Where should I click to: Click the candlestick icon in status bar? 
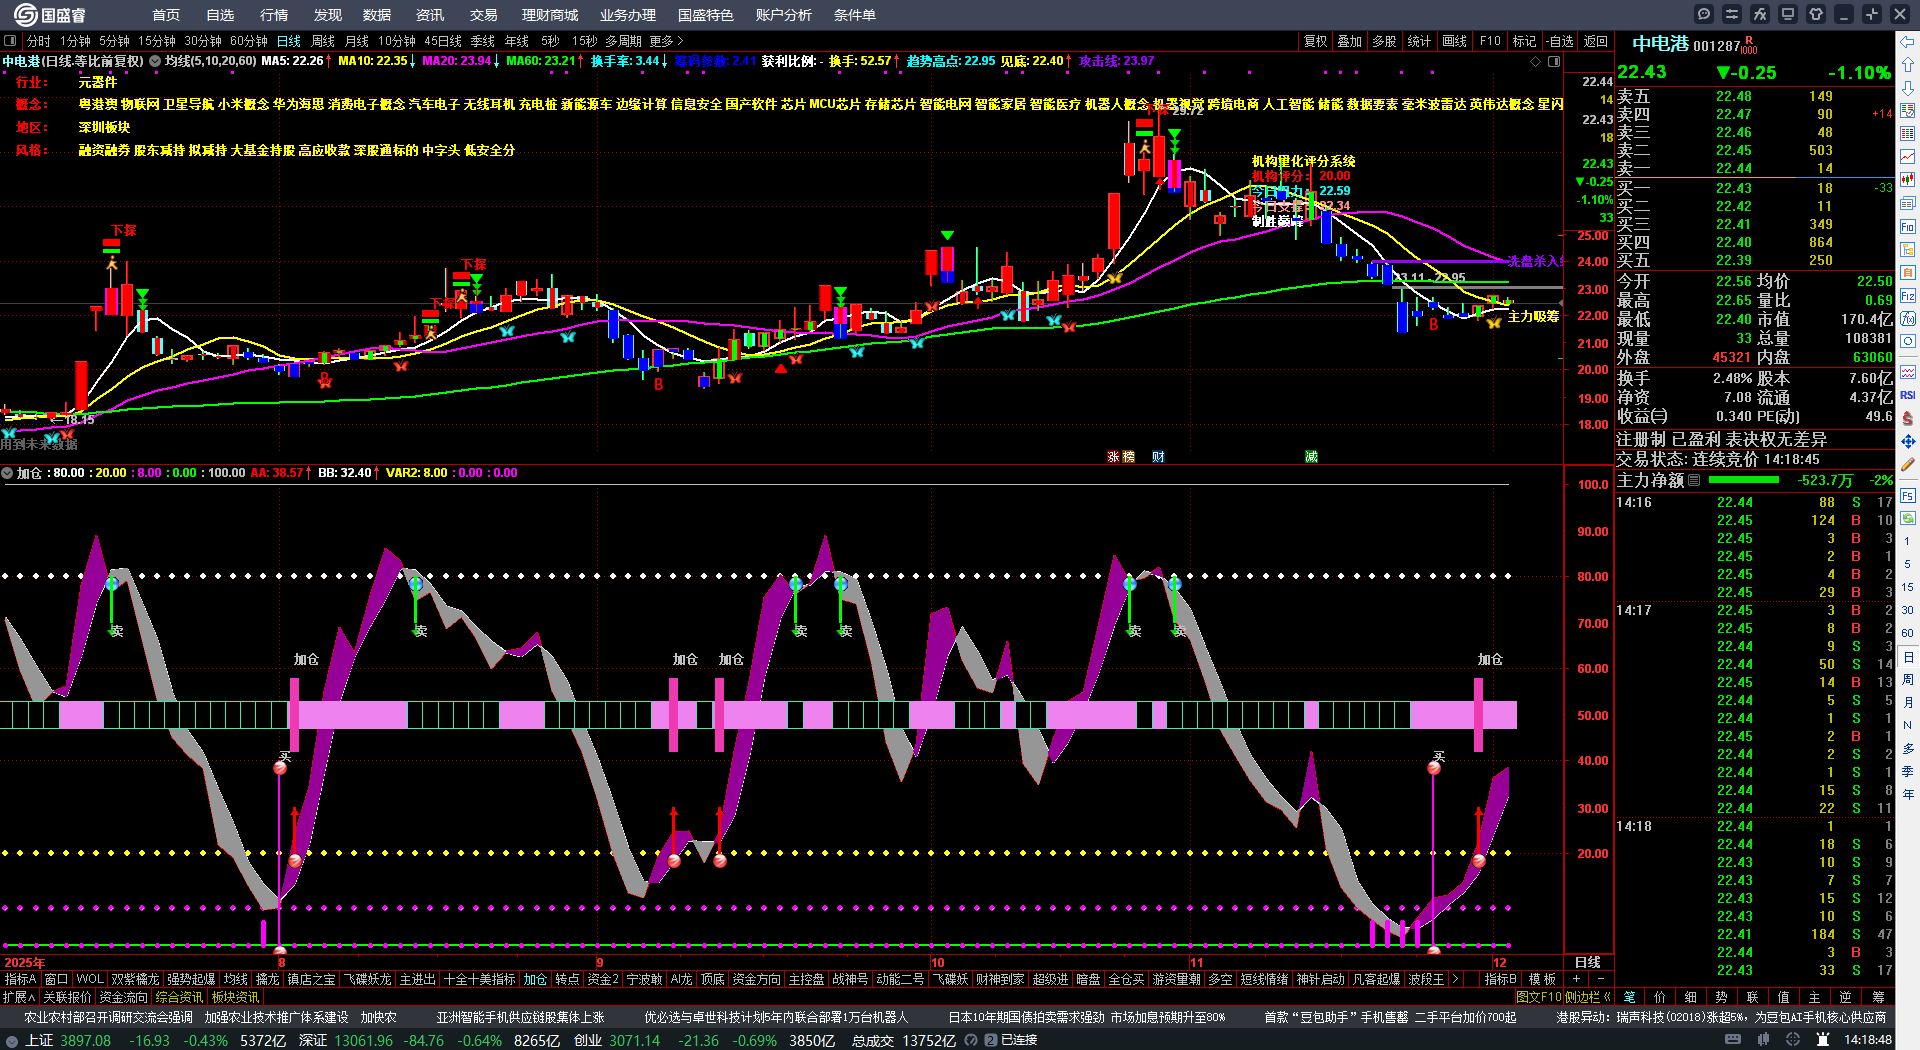[x=1764, y=1040]
